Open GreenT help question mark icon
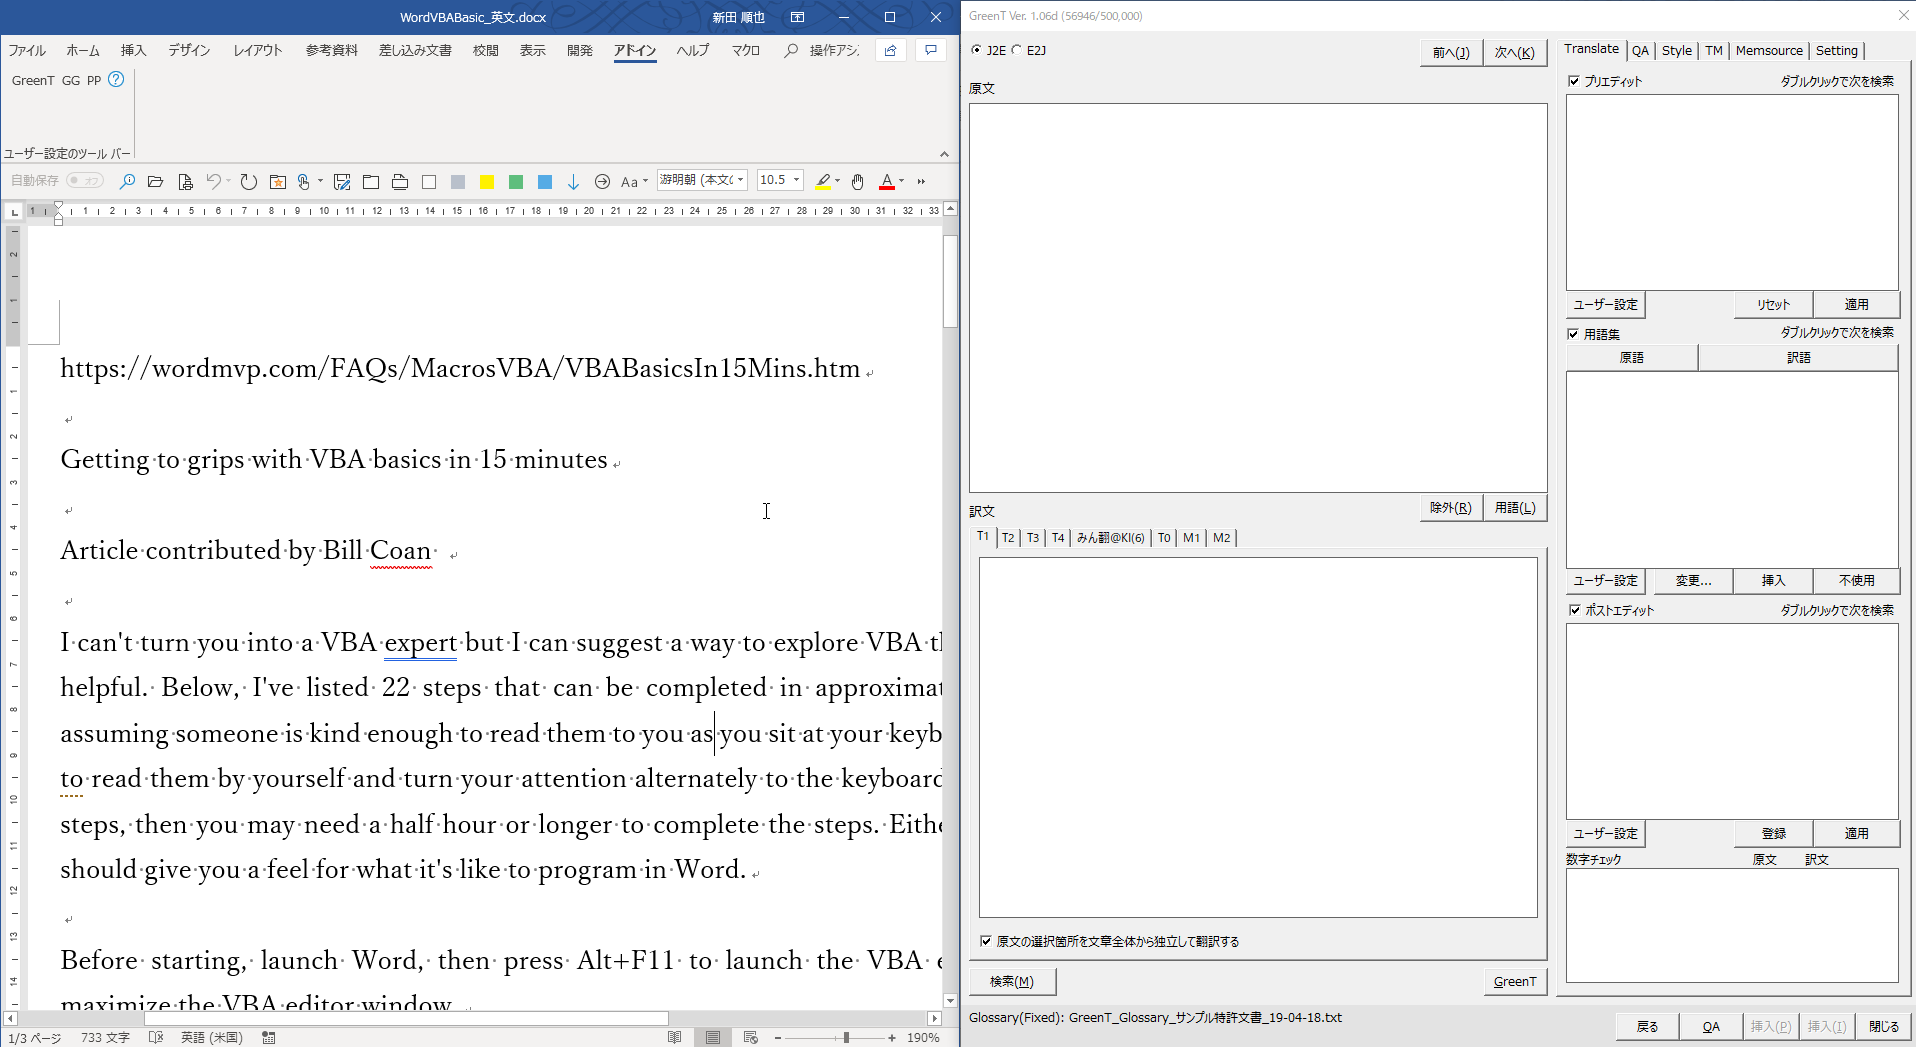The image size is (1916, 1047). [x=116, y=80]
